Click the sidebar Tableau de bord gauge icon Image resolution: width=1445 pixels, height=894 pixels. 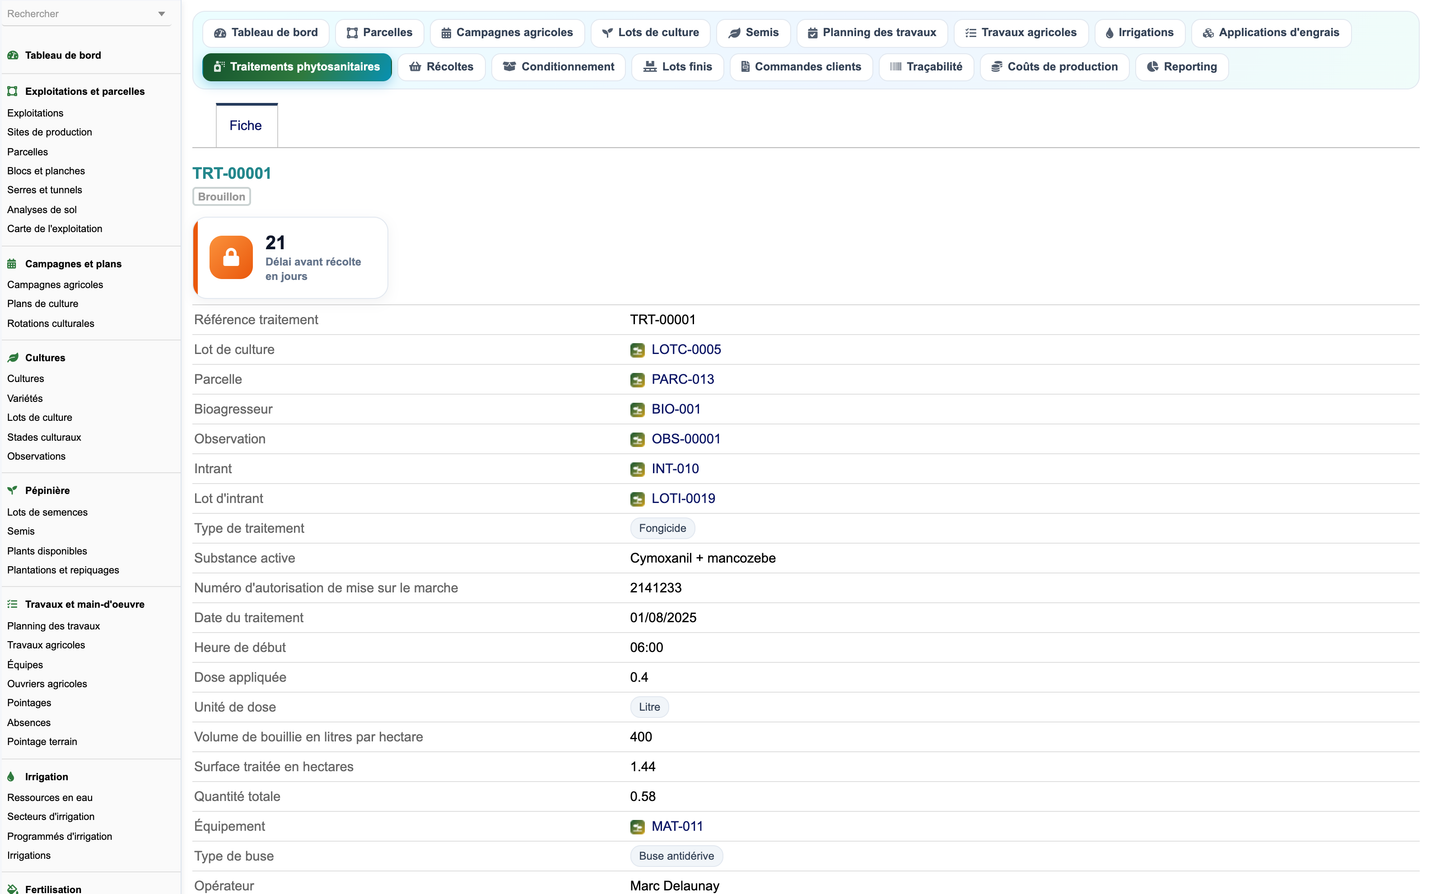[12, 56]
